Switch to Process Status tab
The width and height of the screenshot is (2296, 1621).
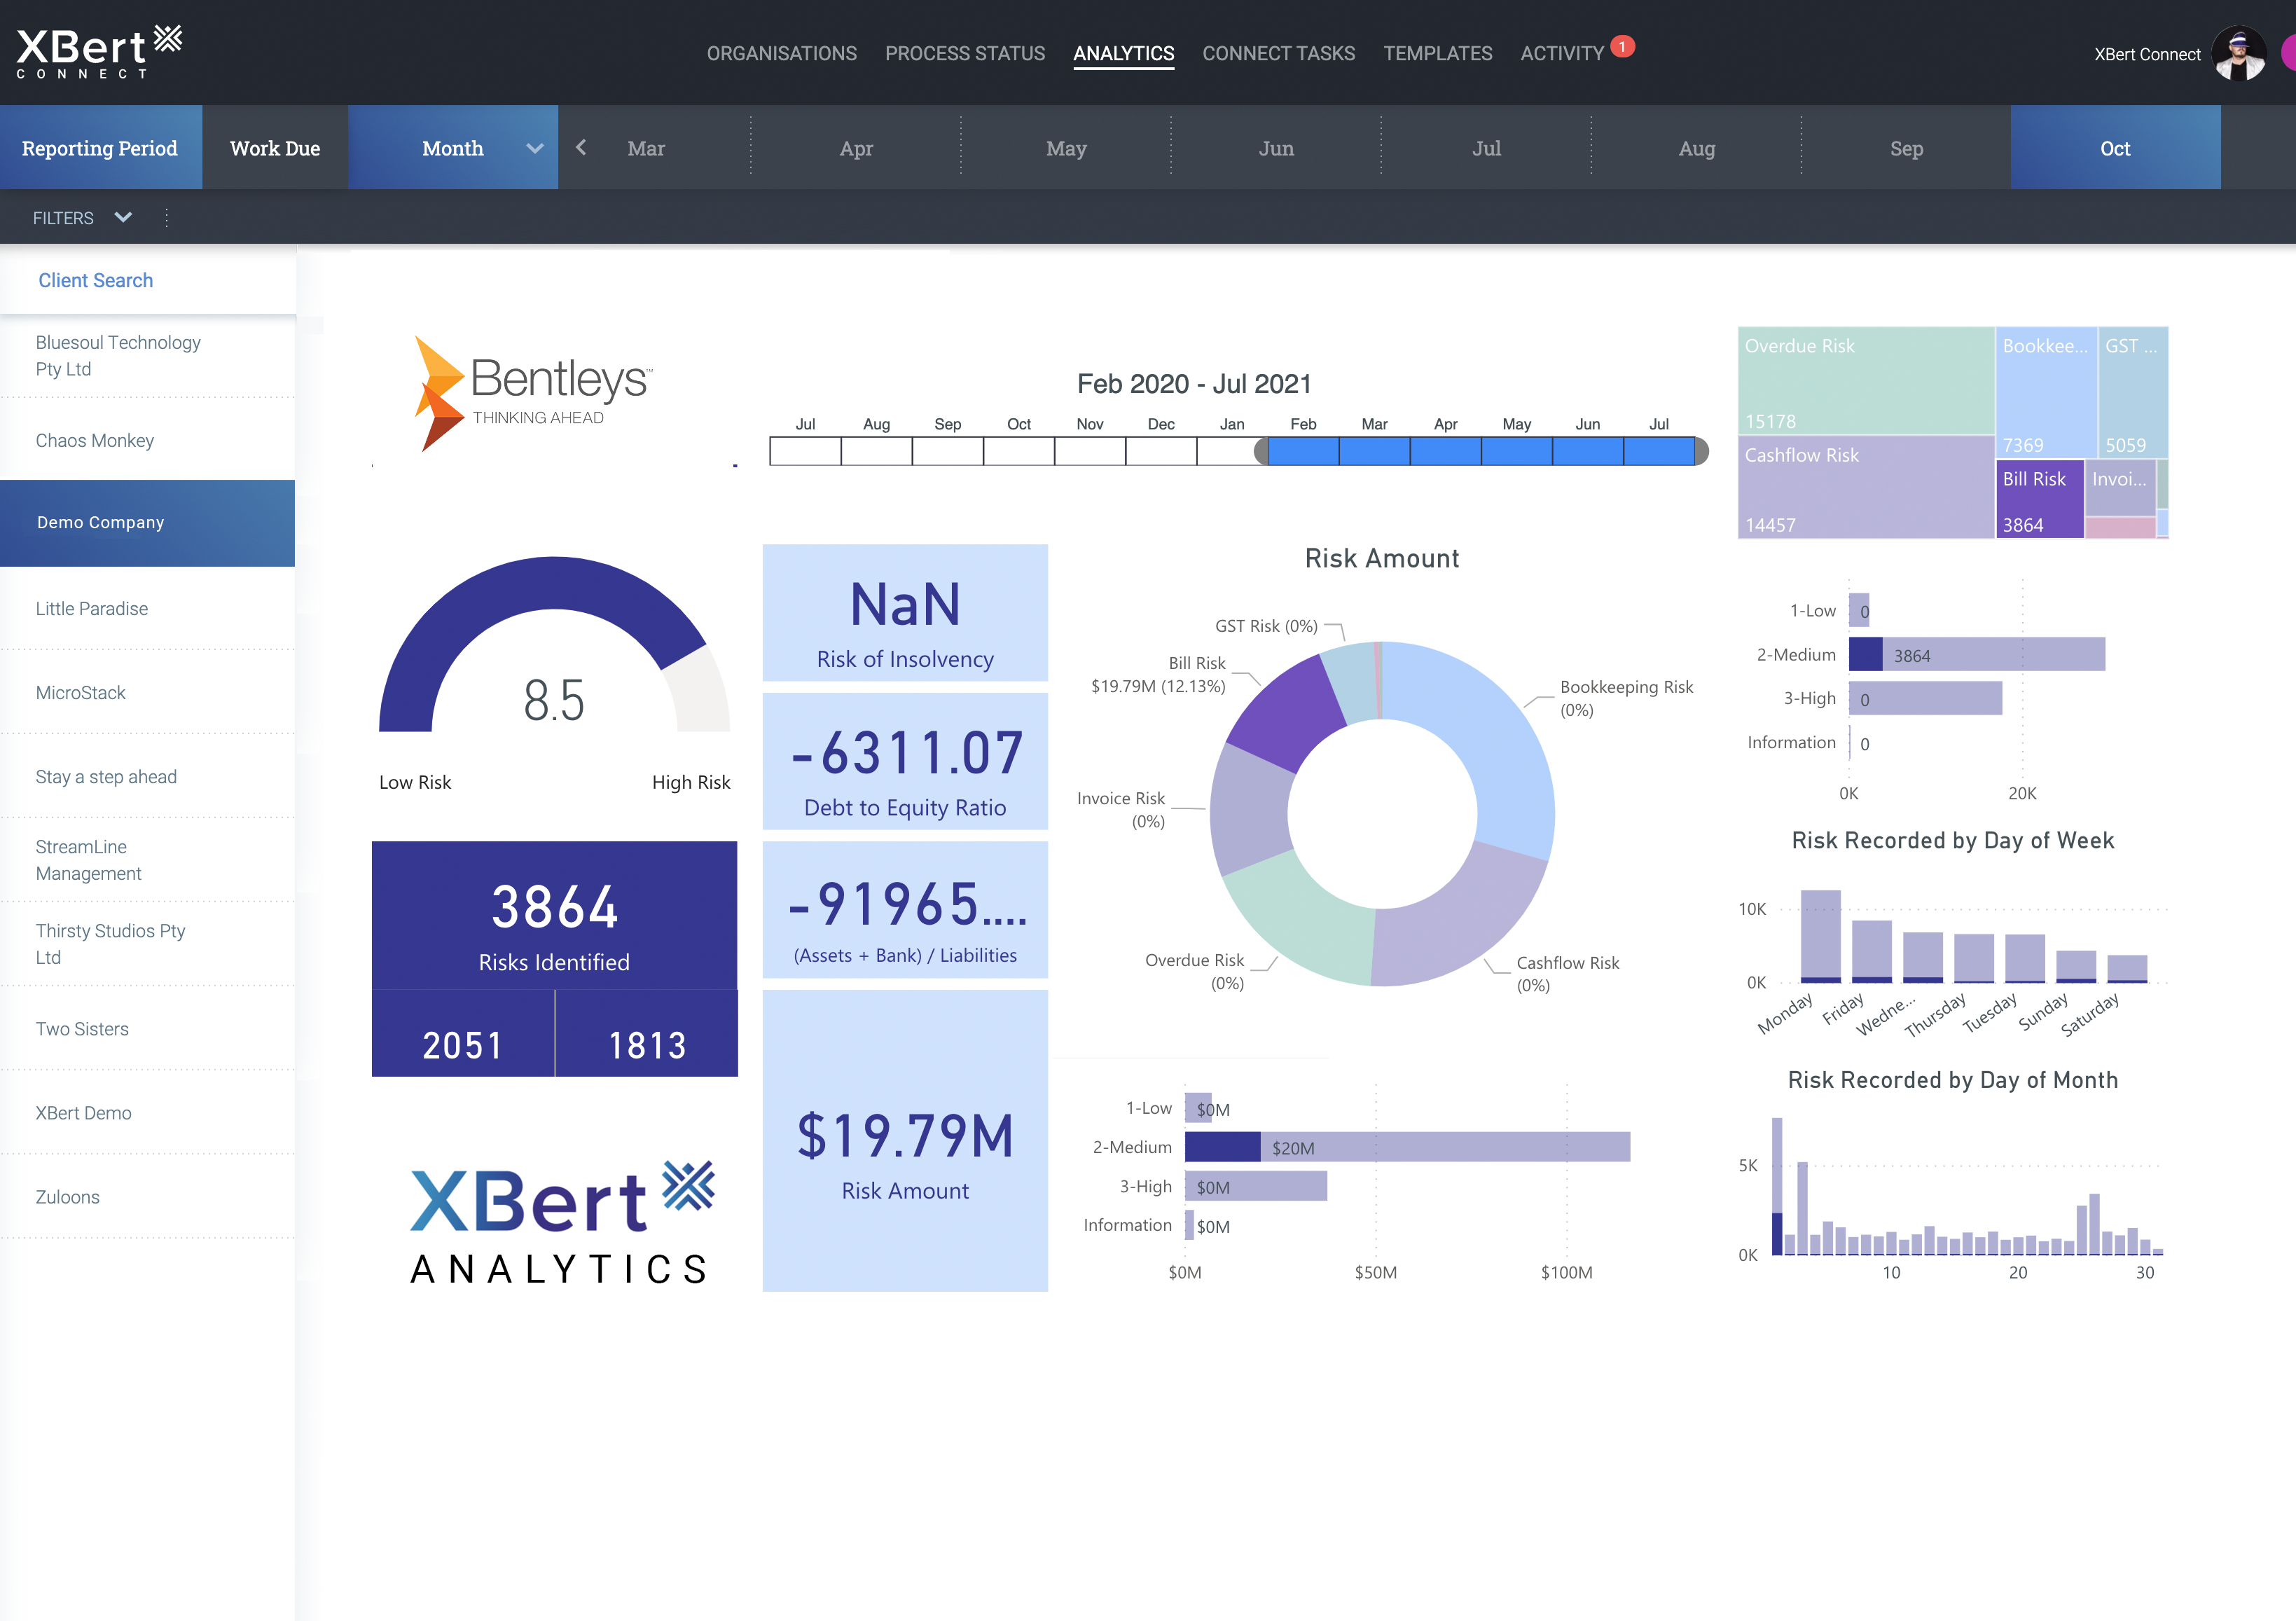(x=964, y=54)
